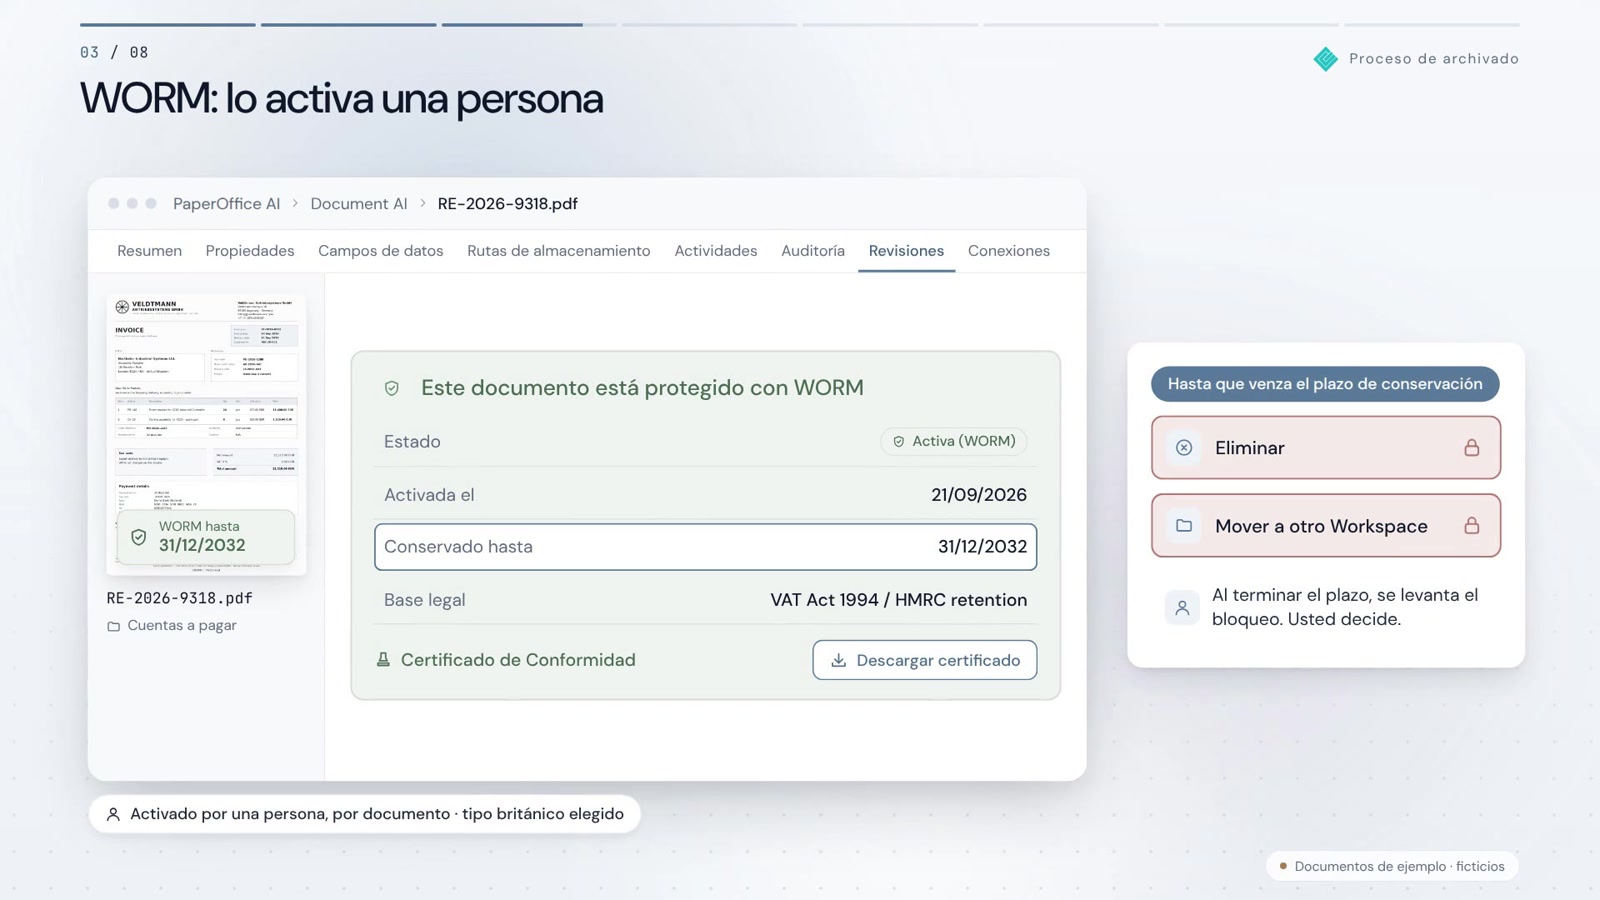The image size is (1600, 900).
Task: Click the RE-2026-9318.pdf breadcrumb
Action: 508,204
